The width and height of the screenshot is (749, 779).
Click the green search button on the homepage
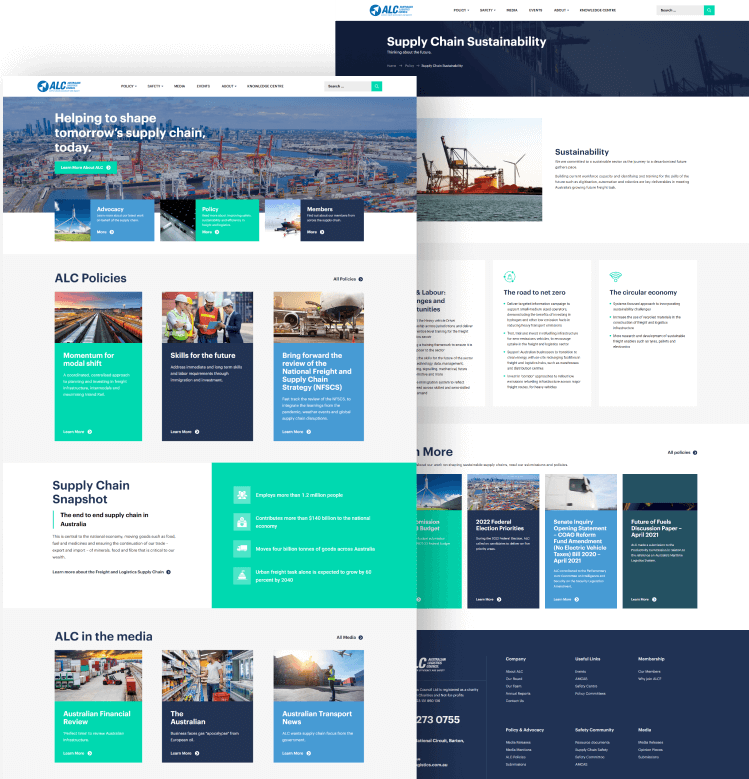tap(376, 86)
